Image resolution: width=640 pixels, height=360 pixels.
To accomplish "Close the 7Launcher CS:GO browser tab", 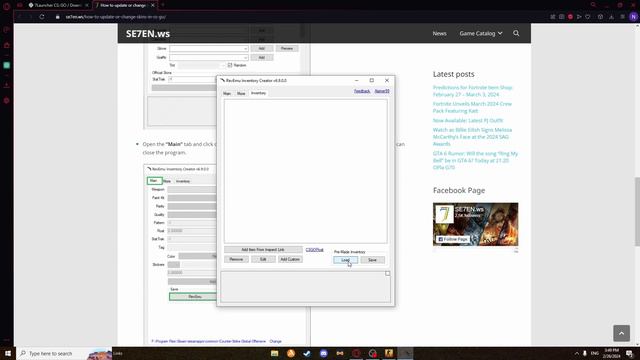I will [87, 5].
